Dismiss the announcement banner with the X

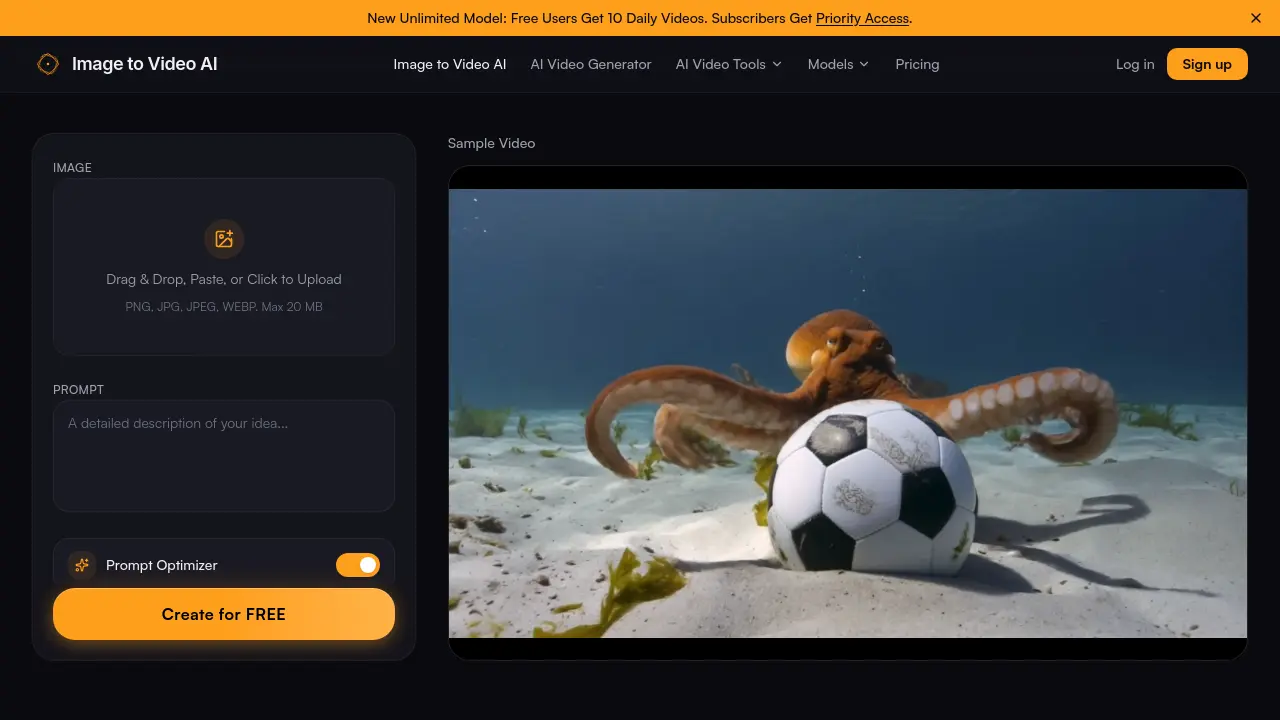pyautogui.click(x=1256, y=18)
